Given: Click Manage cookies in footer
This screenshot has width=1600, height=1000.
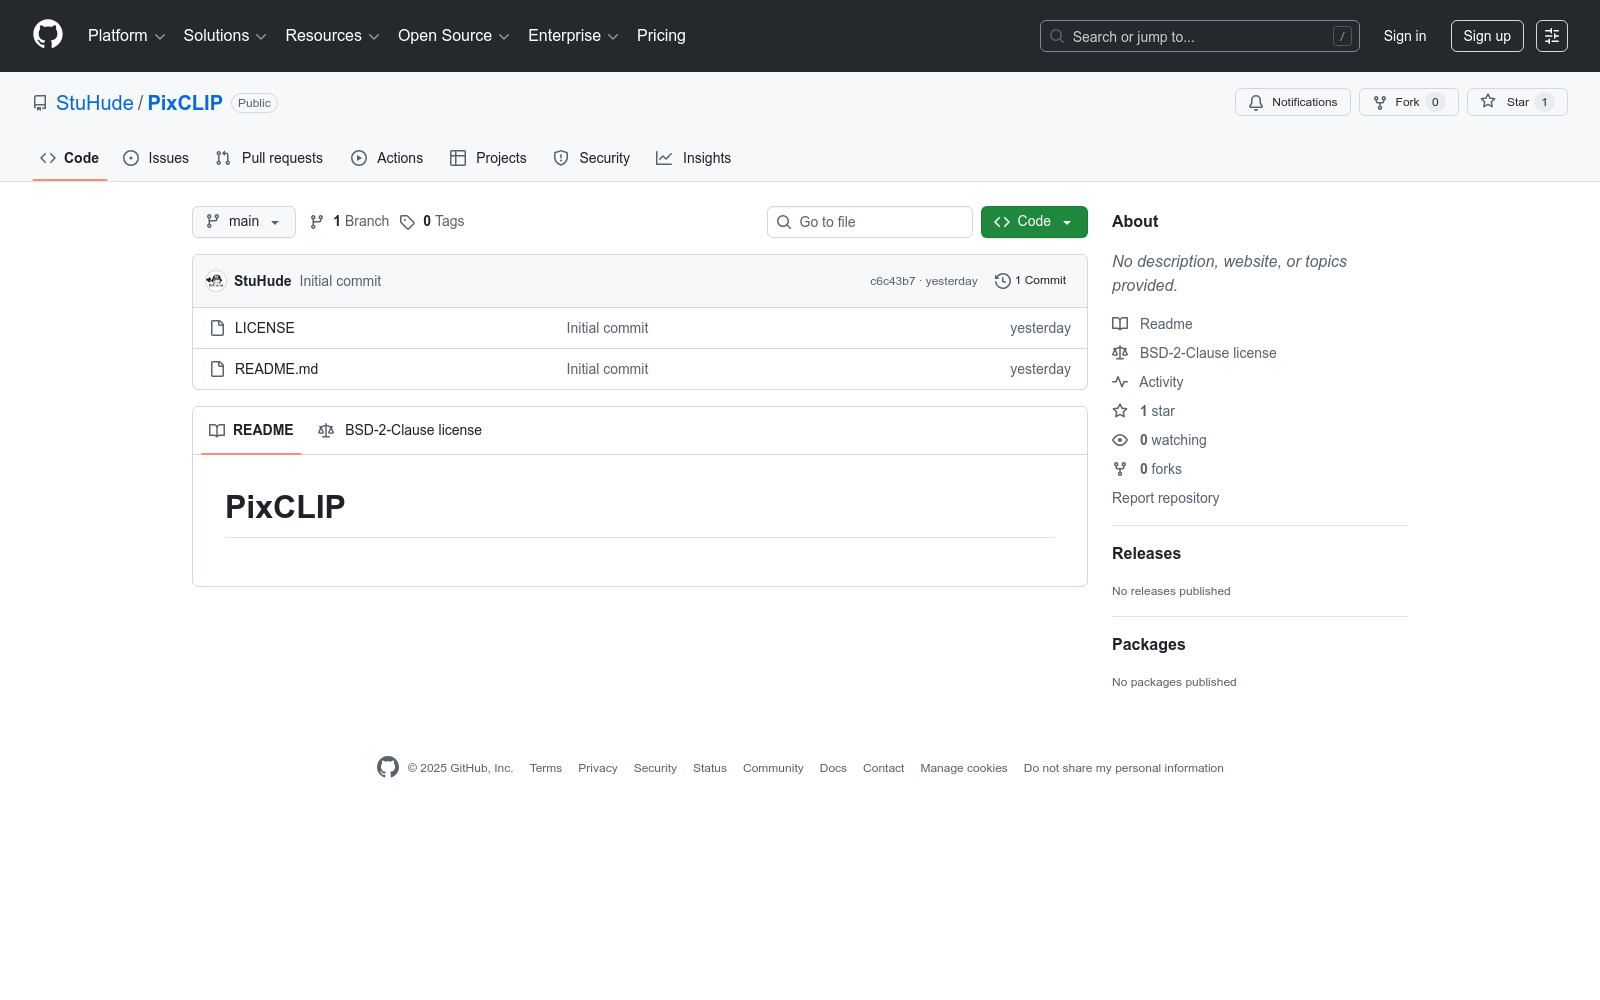Looking at the screenshot, I should point(964,768).
